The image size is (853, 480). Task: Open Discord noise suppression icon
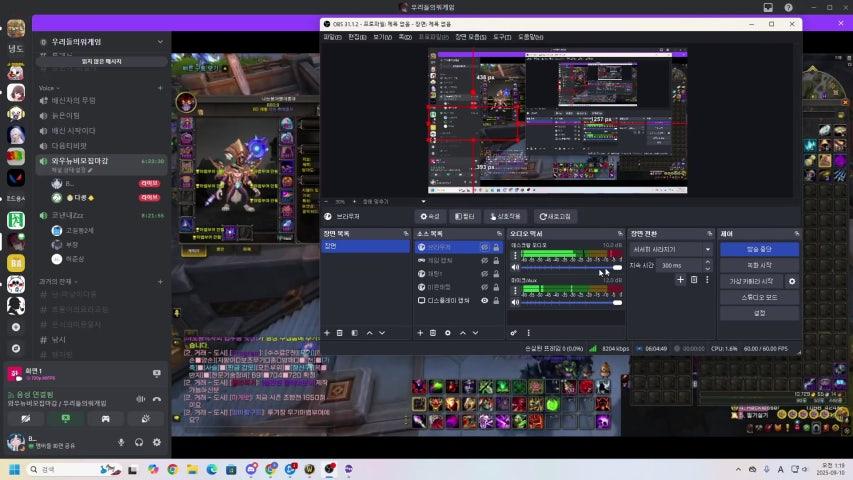click(x=141, y=399)
